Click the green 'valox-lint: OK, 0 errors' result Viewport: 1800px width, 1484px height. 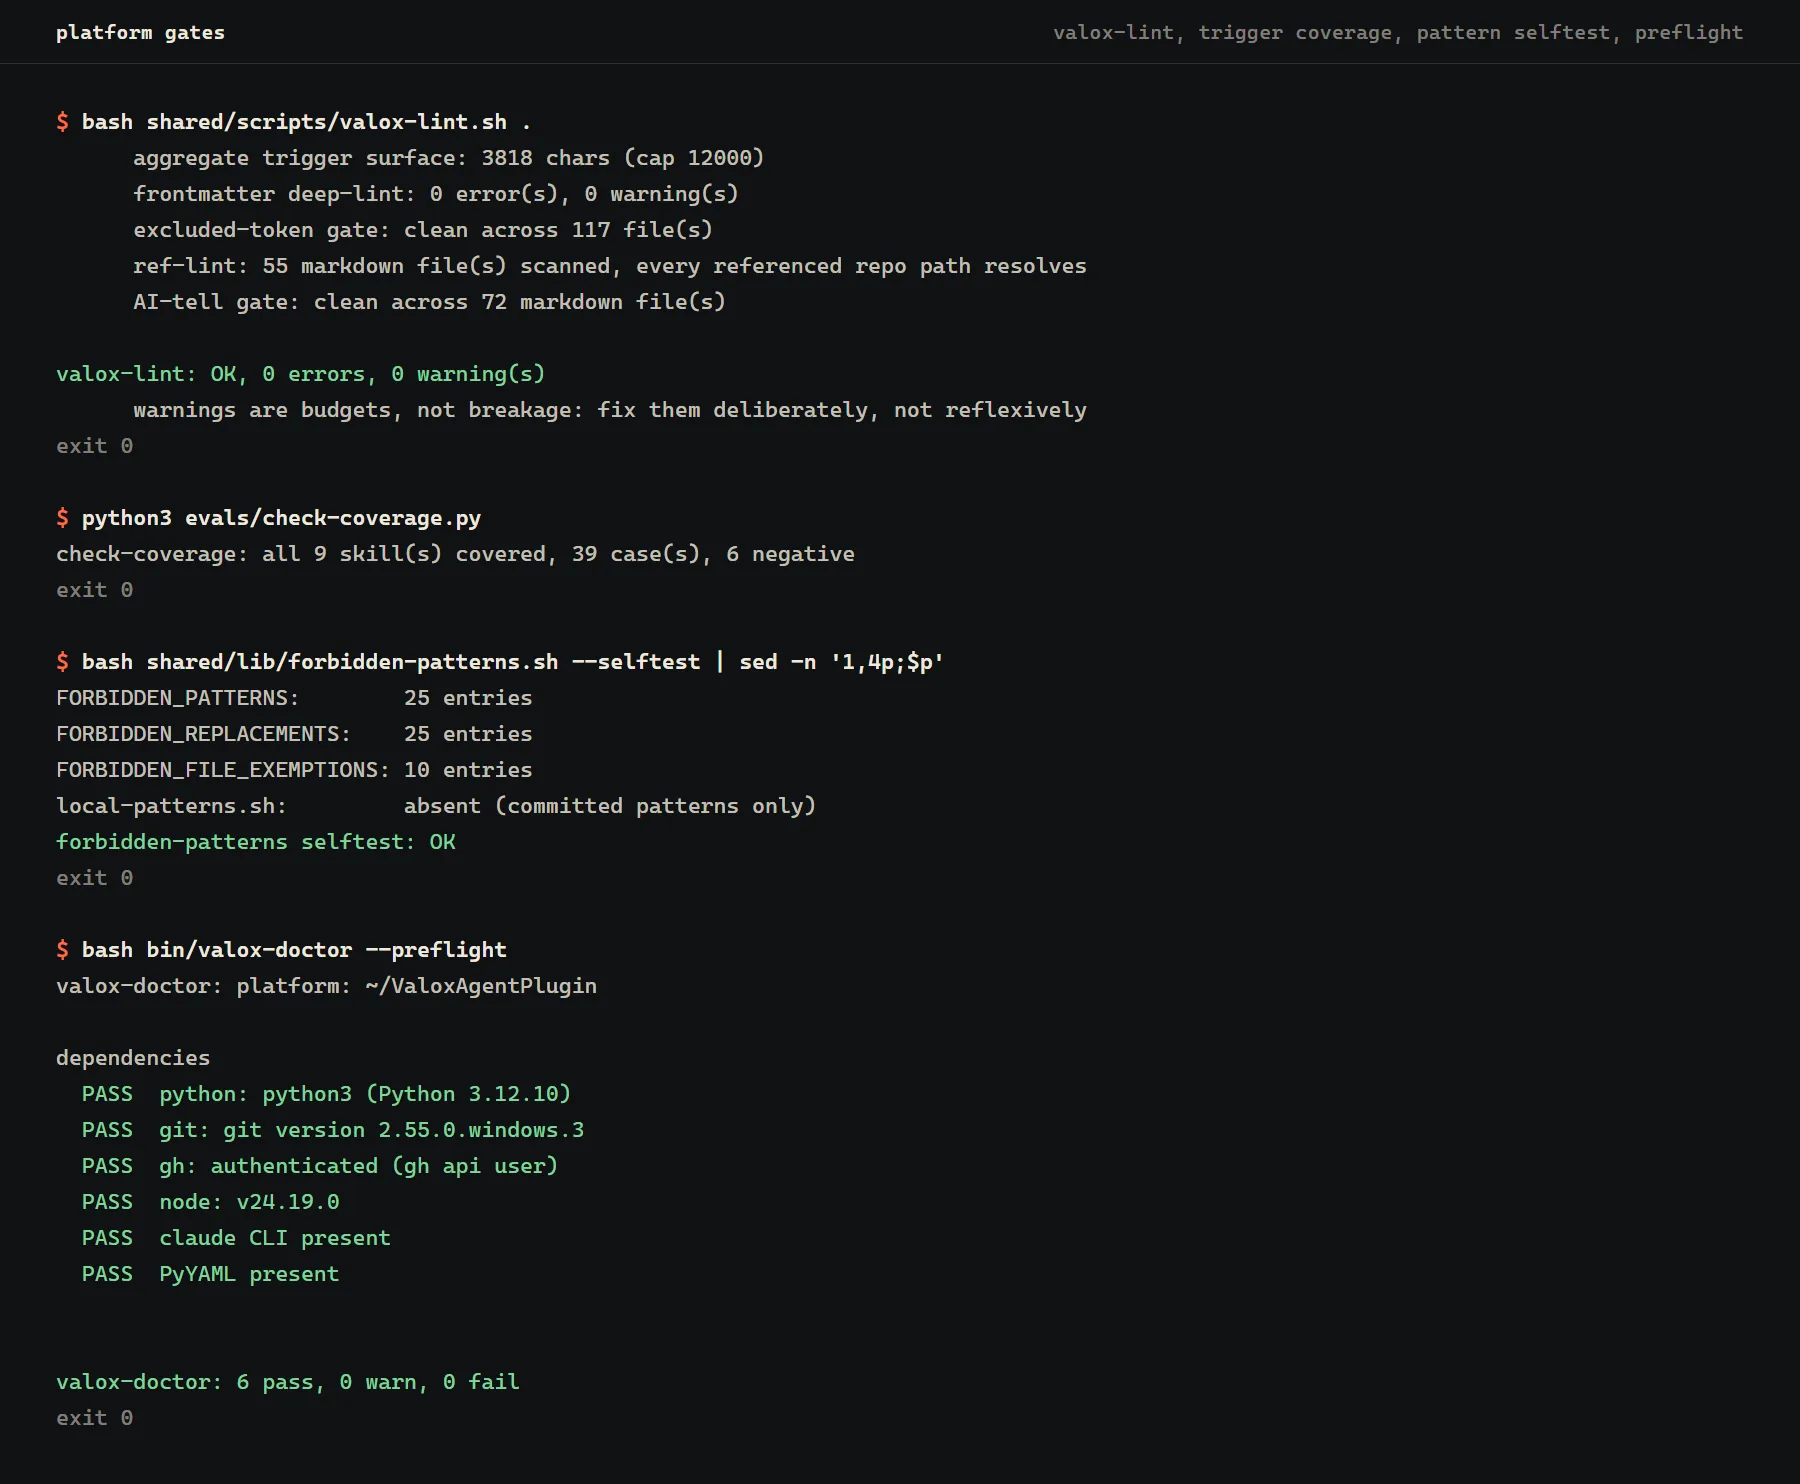tap(300, 374)
